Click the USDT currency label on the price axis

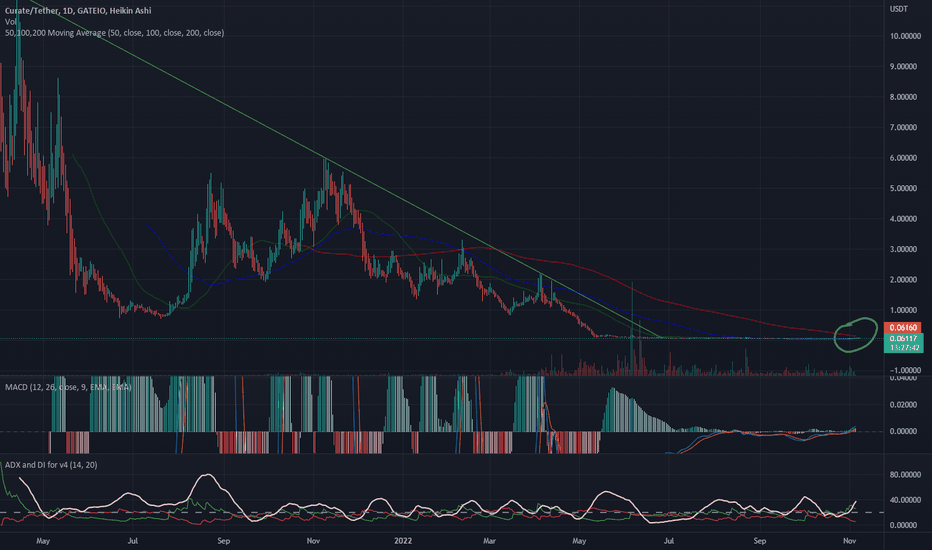click(898, 9)
